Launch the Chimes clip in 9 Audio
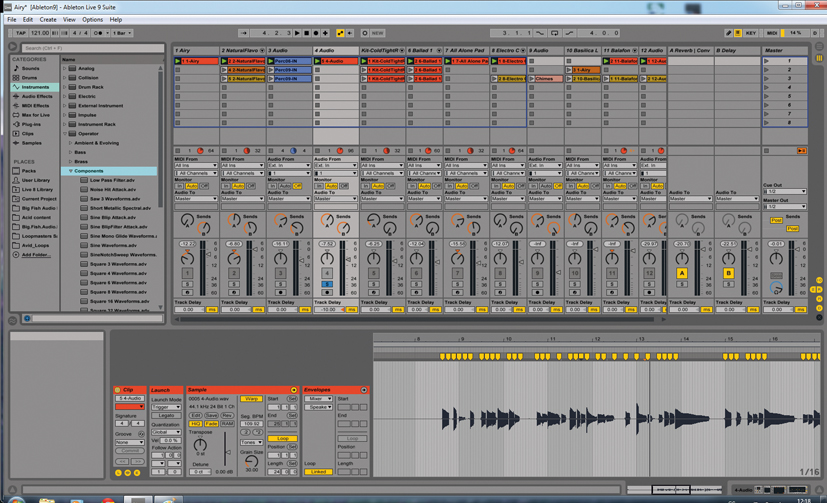827x503 pixels. point(532,79)
